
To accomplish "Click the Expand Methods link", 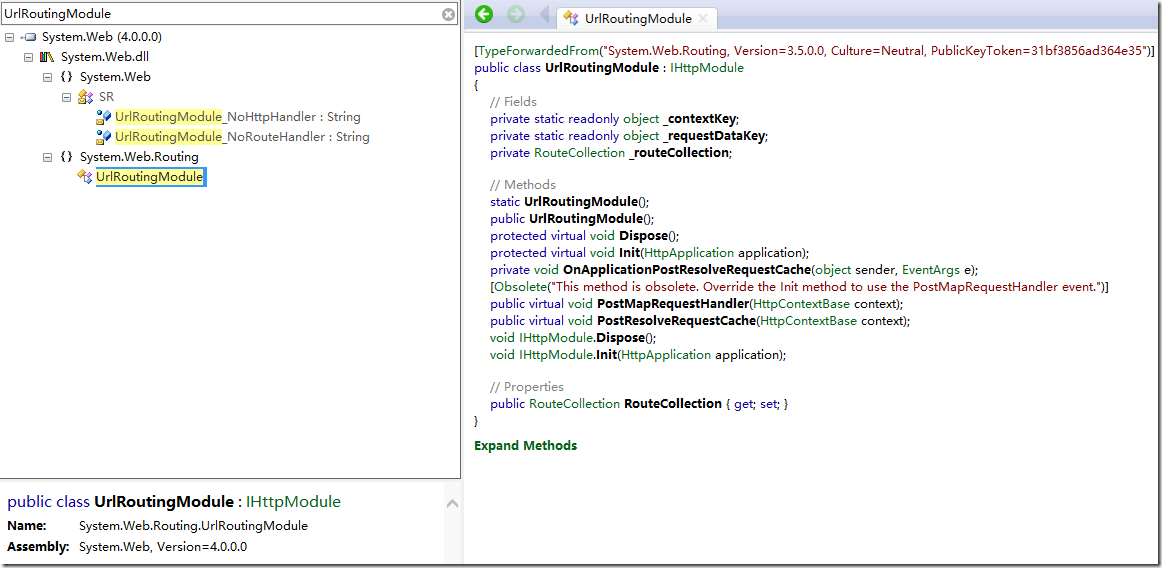I will coord(525,446).
